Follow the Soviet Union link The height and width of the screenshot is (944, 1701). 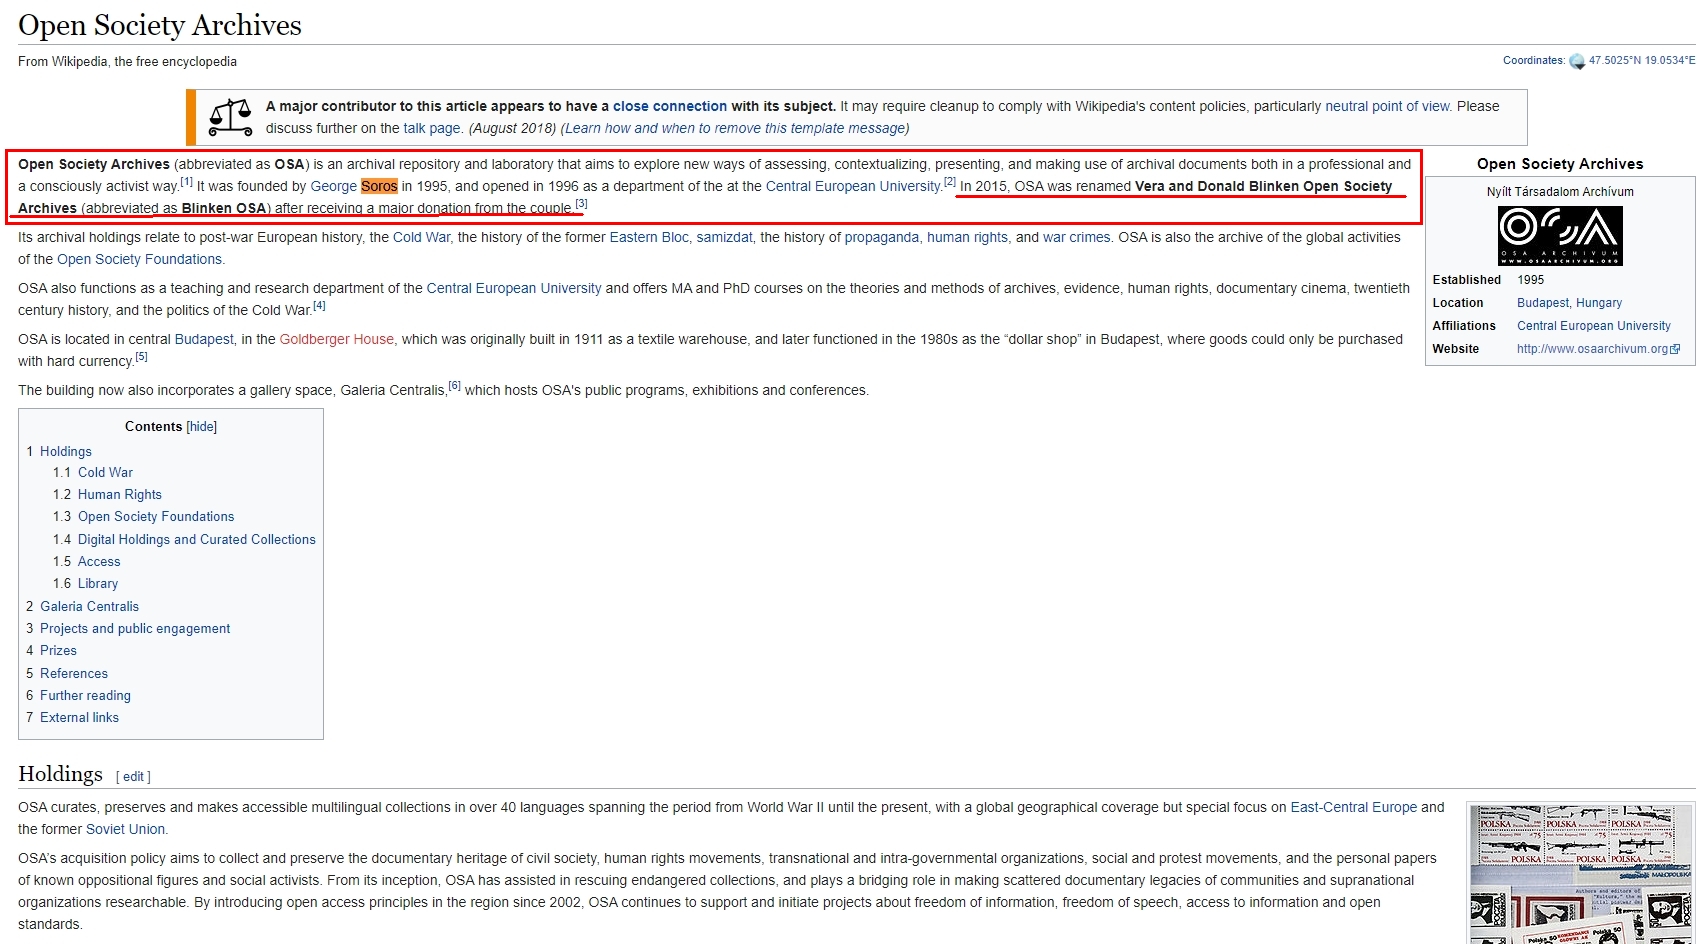point(126,829)
